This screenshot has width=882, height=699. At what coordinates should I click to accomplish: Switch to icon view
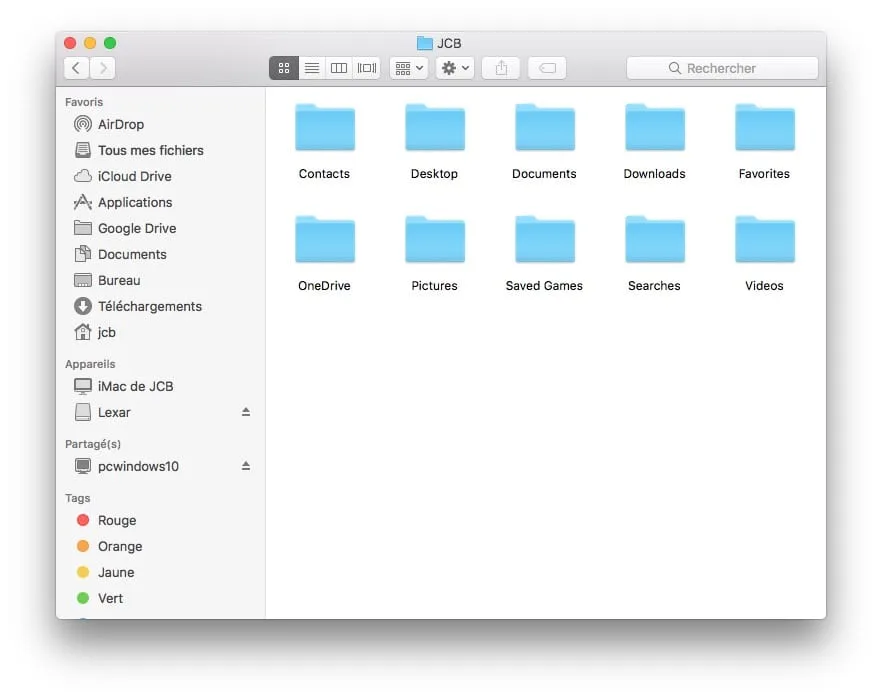pyautogui.click(x=284, y=68)
